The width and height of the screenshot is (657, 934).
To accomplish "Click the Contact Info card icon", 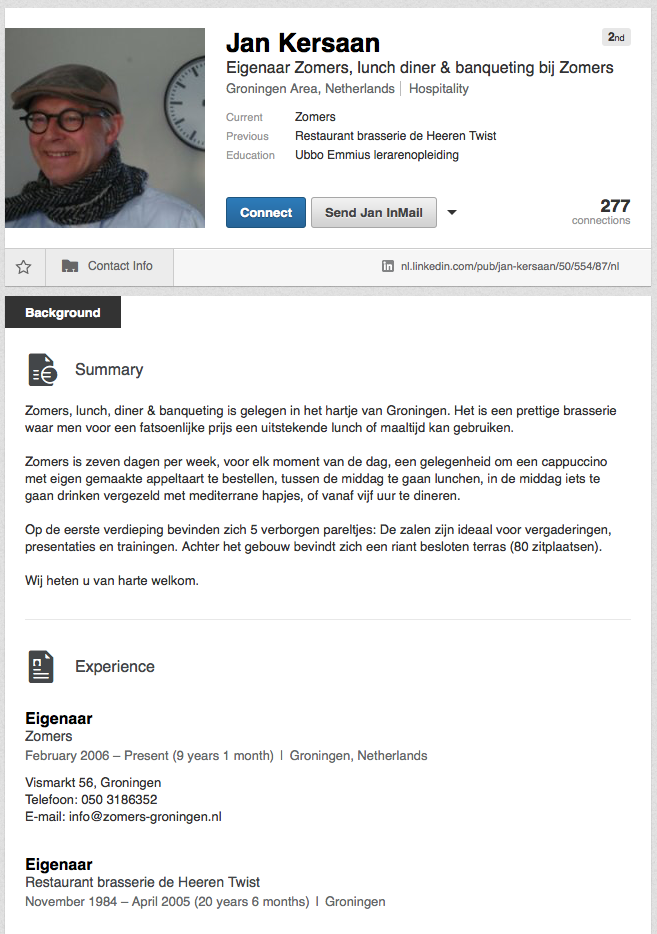I will point(70,266).
